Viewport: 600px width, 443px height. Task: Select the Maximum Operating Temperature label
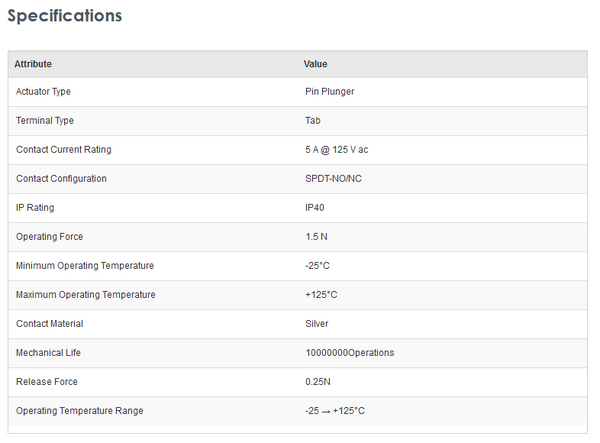(x=86, y=295)
